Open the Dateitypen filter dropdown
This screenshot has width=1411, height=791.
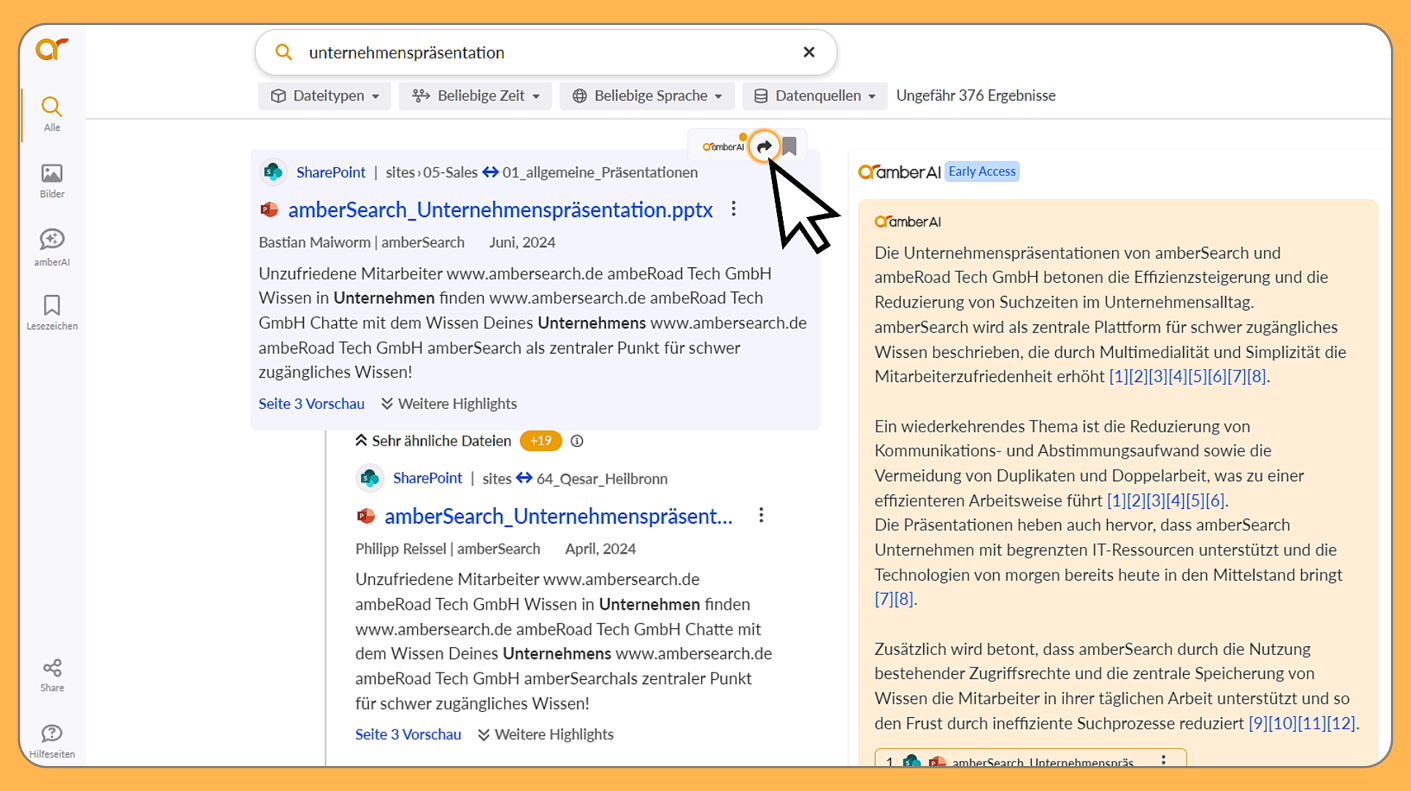[x=325, y=96]
